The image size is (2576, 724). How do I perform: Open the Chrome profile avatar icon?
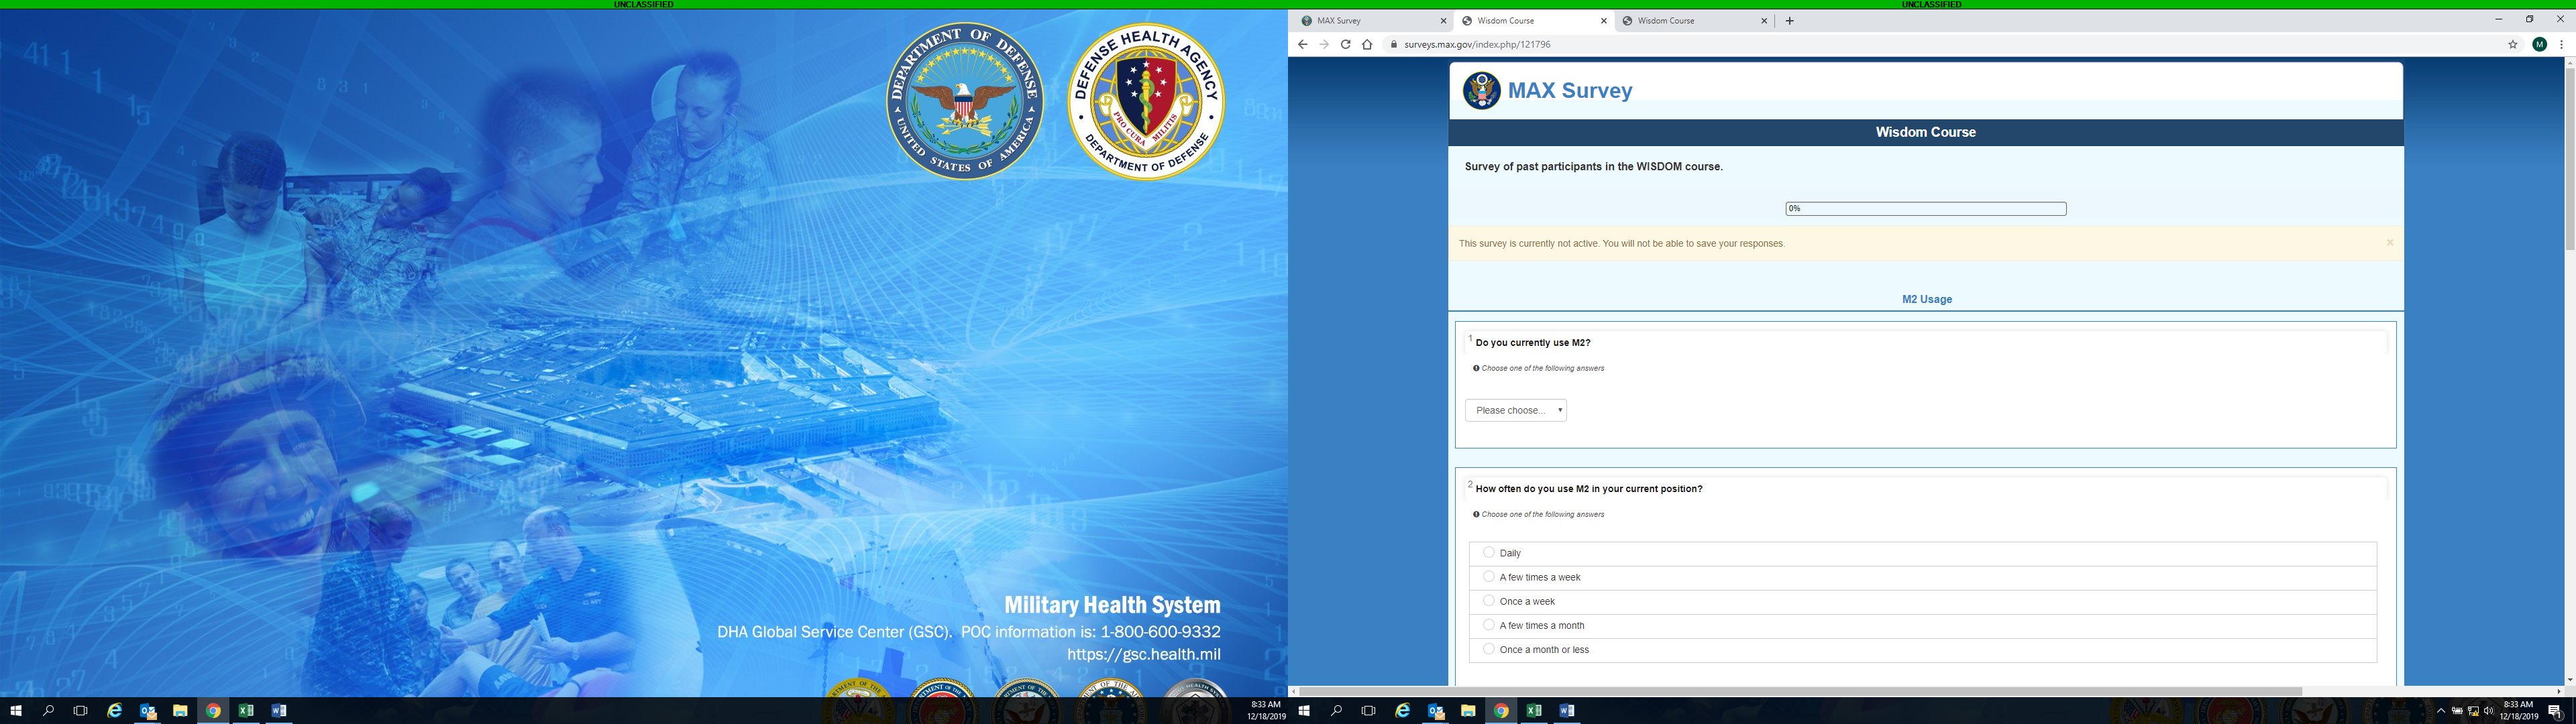point(2539,45)
